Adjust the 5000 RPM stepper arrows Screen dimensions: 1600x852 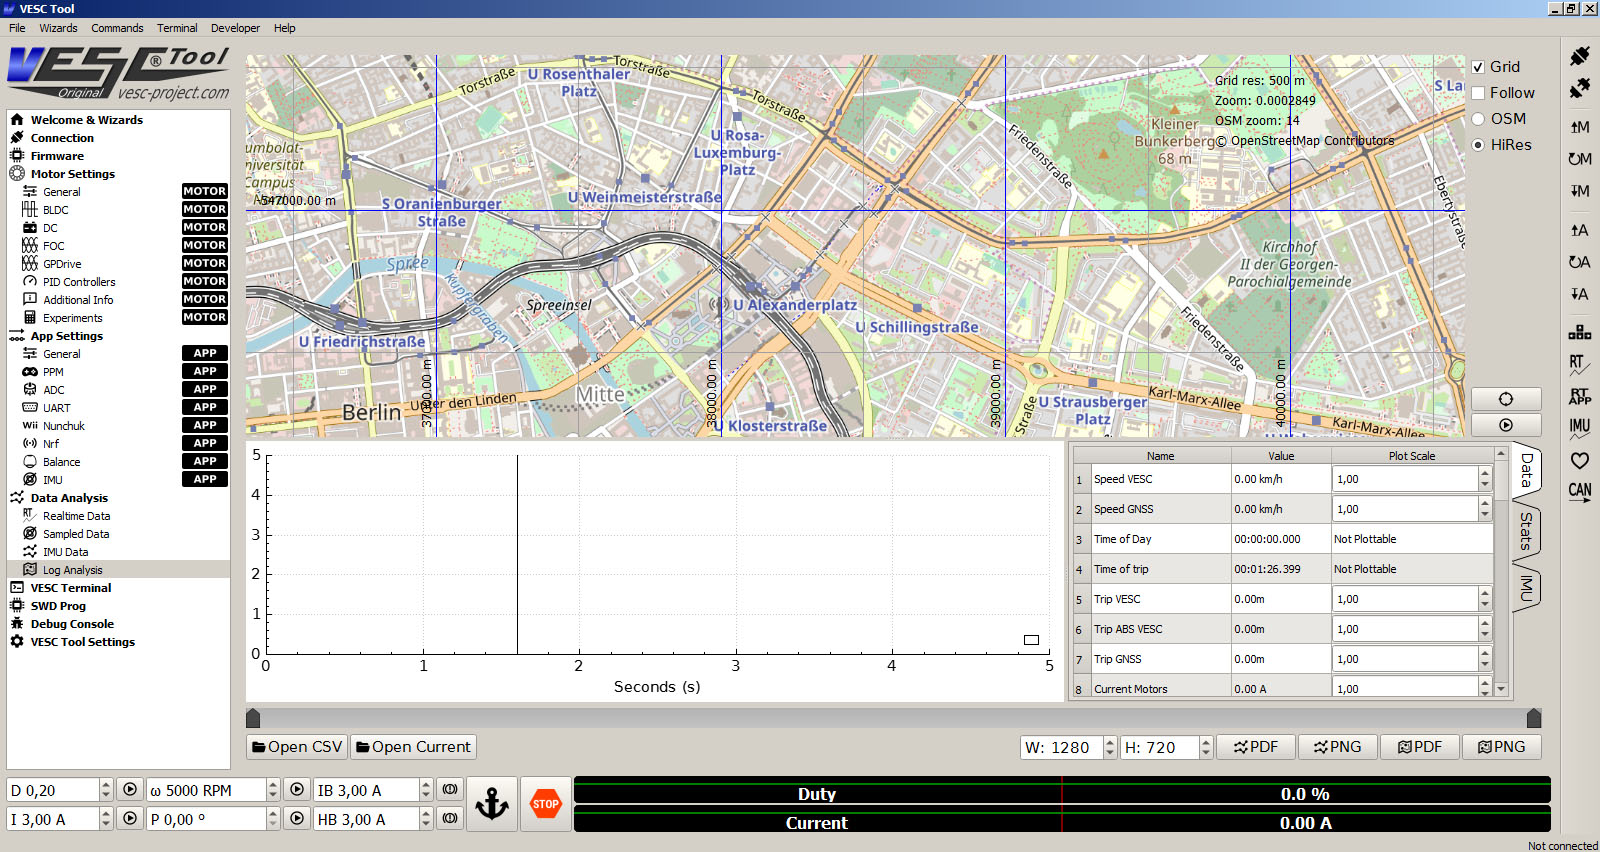pyautogui.click(x=273, y=789)
